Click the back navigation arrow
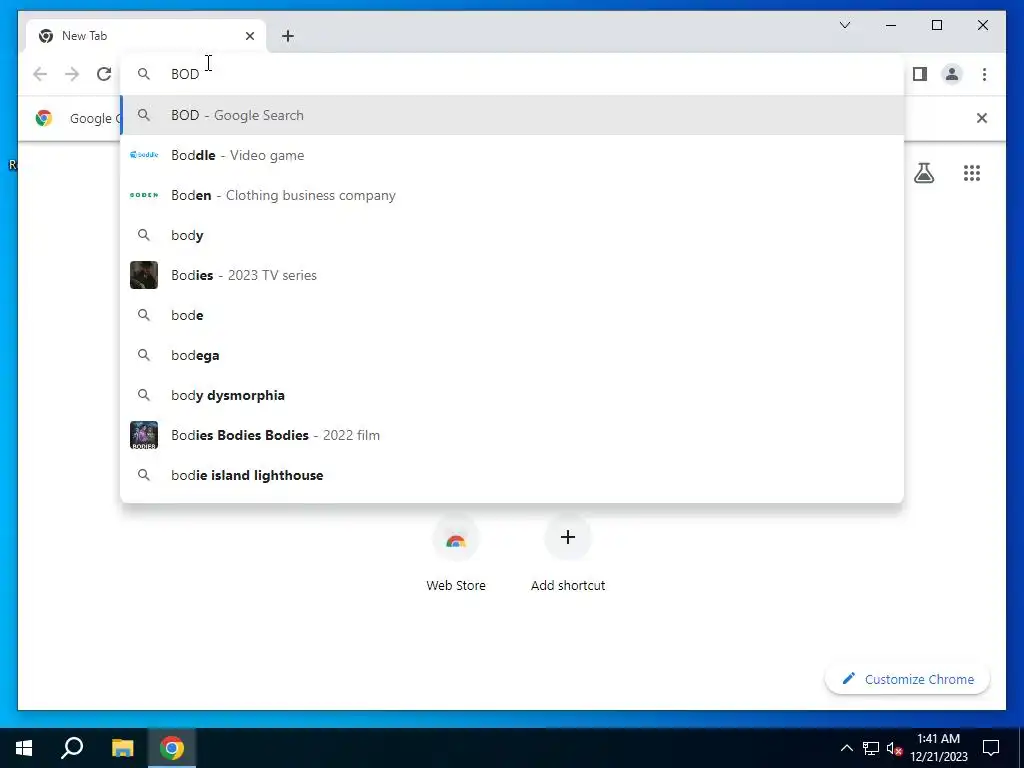1024x768 pixels. (40, 74)
